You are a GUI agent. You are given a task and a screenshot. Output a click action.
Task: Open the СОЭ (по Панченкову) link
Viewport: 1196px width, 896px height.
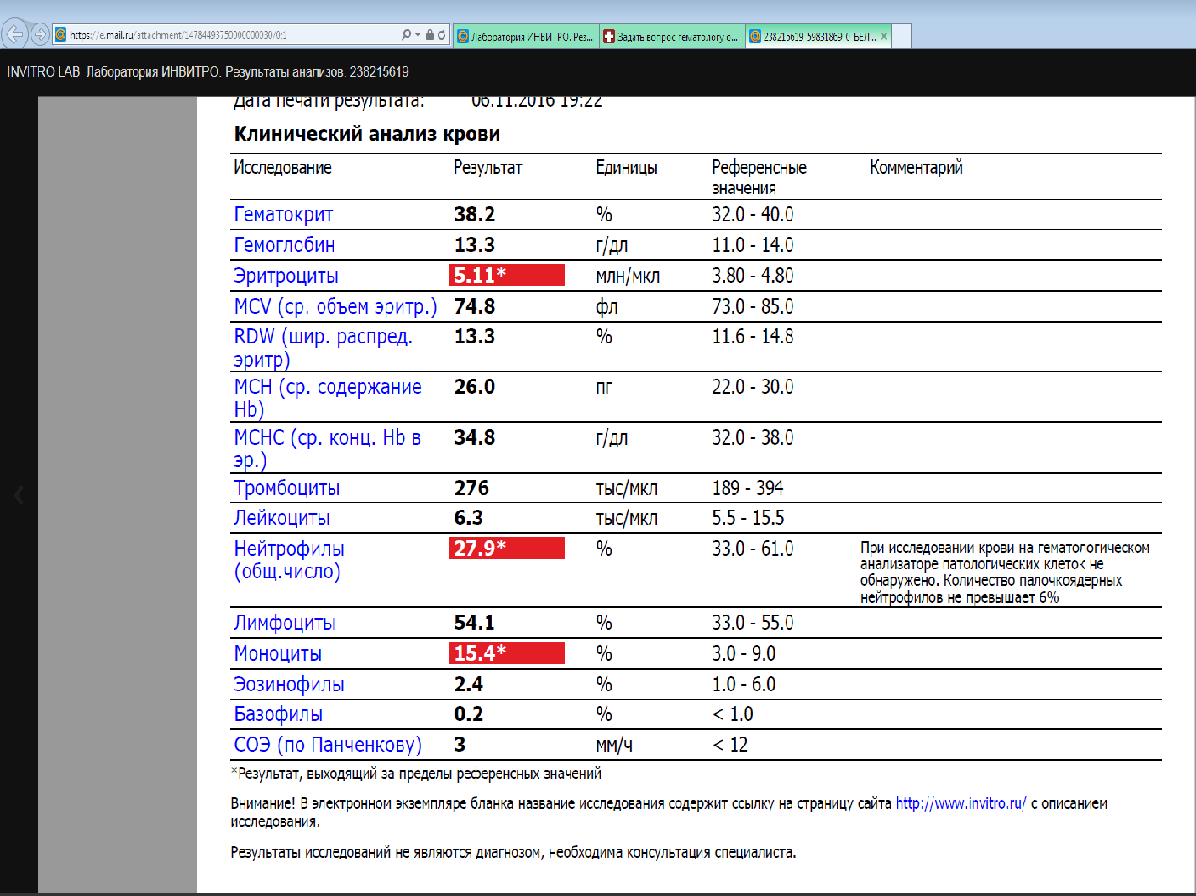tap(327, 745)
